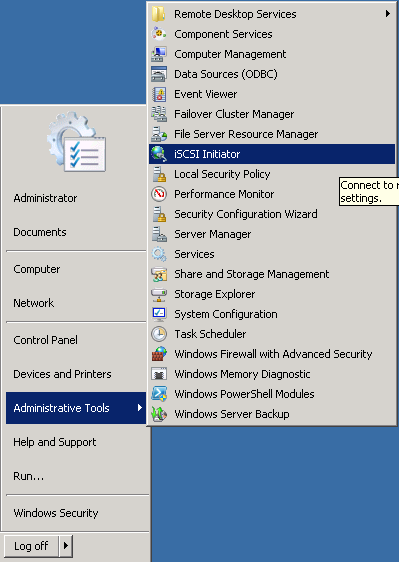
Task: Open Control Panel
Action: tap(76, 340)
